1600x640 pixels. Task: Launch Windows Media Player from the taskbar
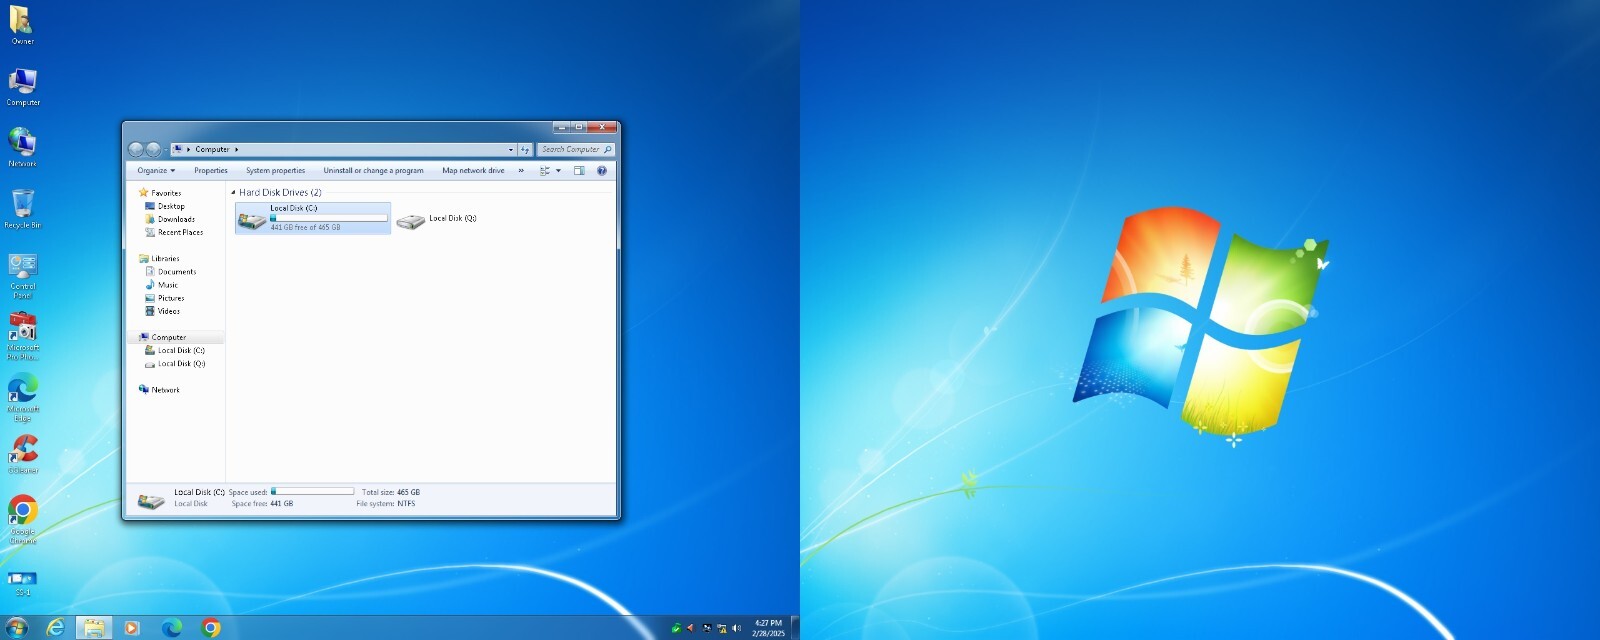click(131, 628)
